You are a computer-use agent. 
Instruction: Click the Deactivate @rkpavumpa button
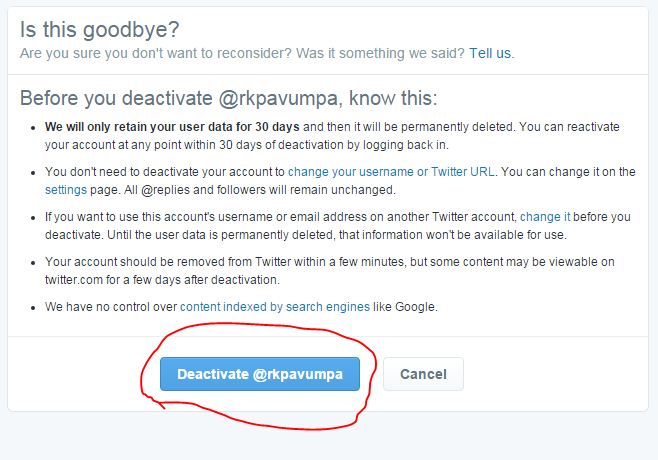tap(260, 374)
